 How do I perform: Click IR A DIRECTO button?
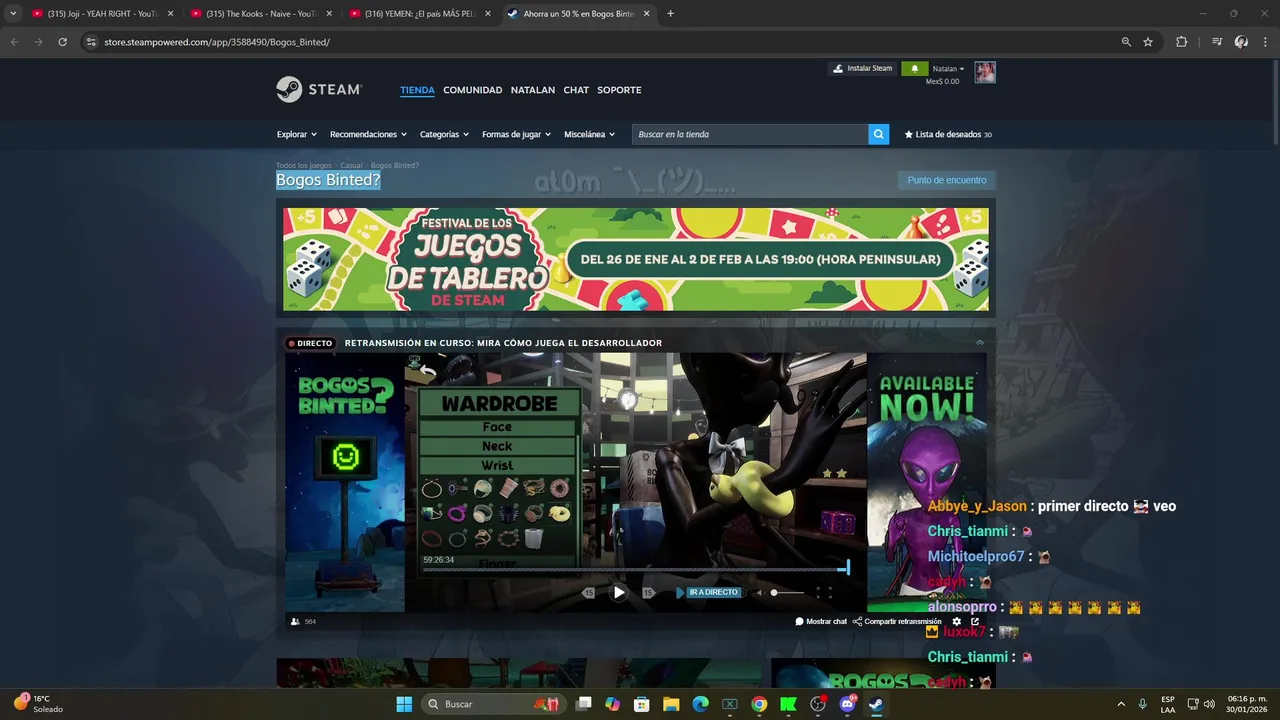(709, 592)
